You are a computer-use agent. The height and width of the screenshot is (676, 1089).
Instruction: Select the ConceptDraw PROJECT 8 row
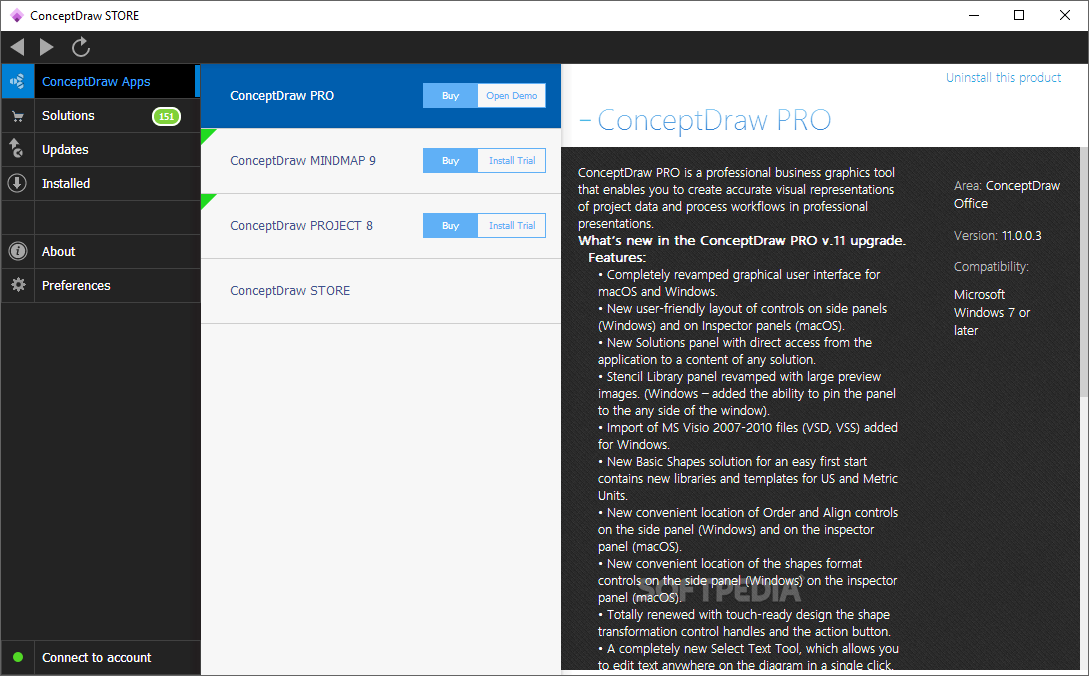tap(381, 226)
